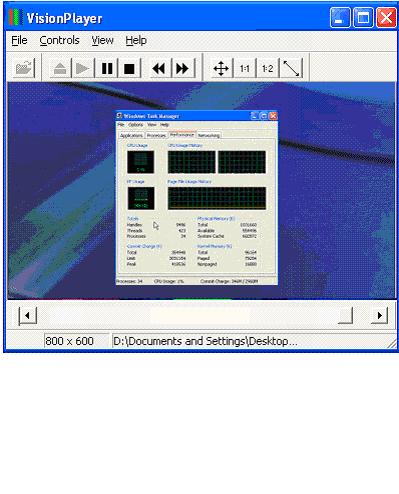Image resolution: width=399 pixels, height=494 pixels.
Task: Open the Help menu
Action: [x=136, y=40]
